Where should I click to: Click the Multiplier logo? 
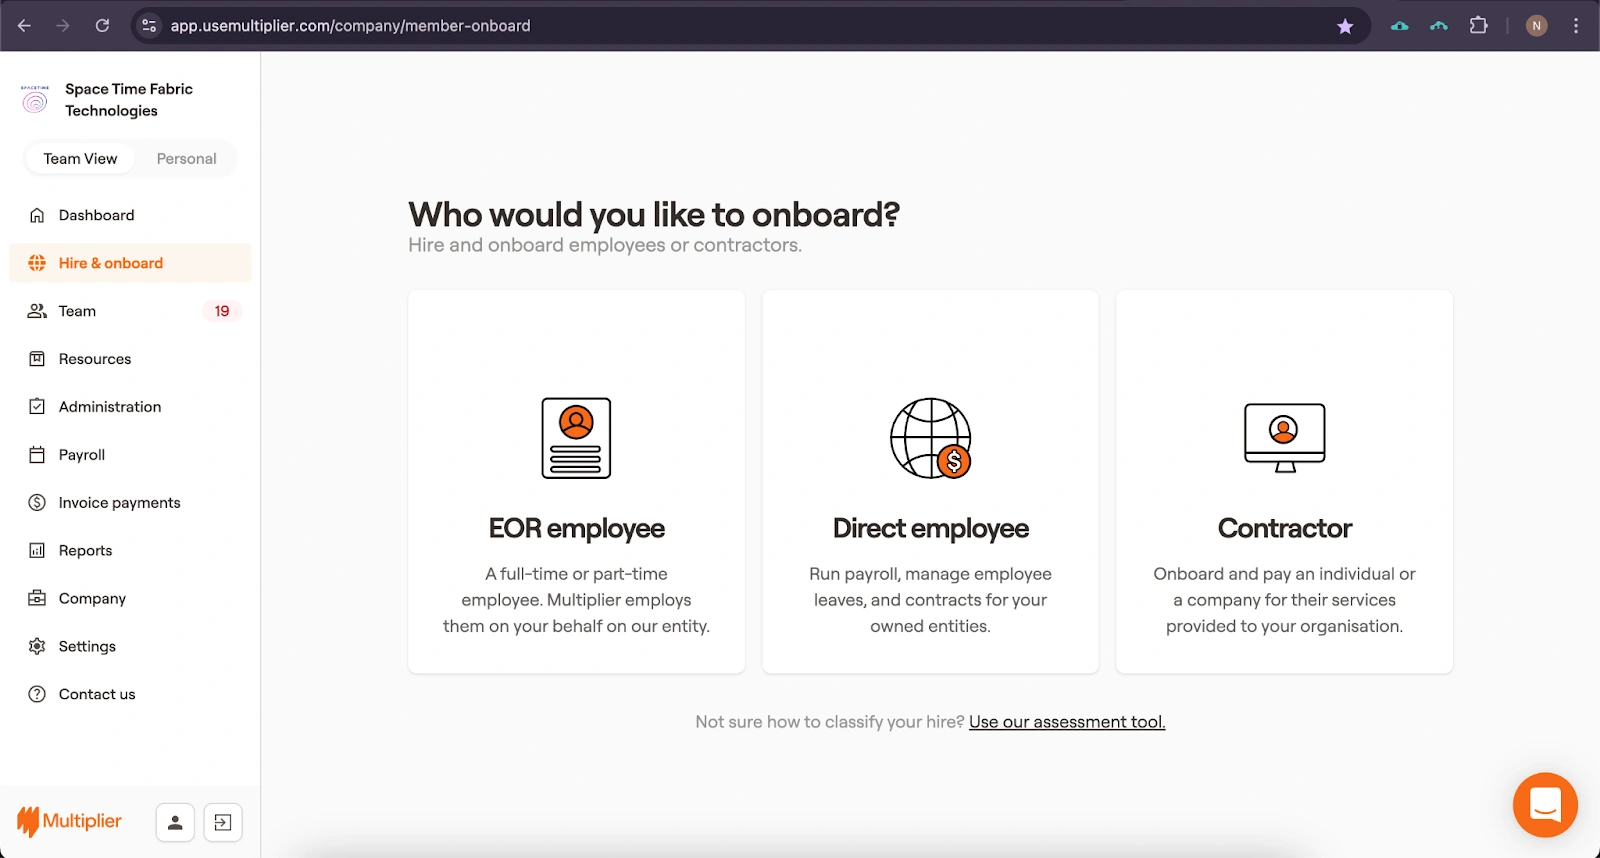tap(69, 822)
